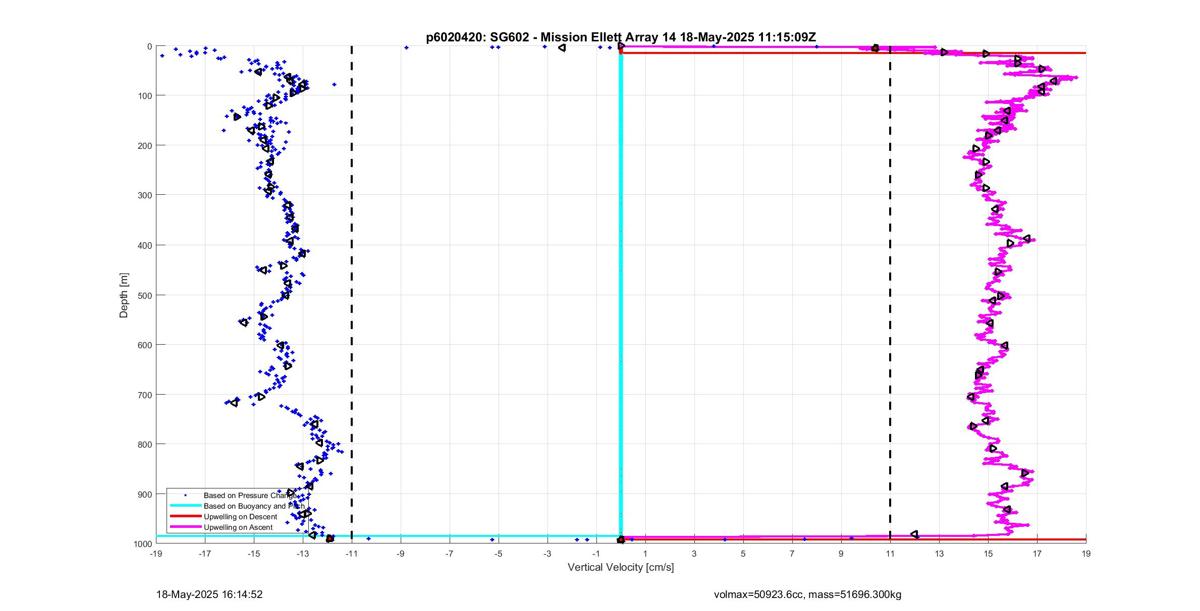Click the vertical cyan buoyancy line at zero velocity

621,290
